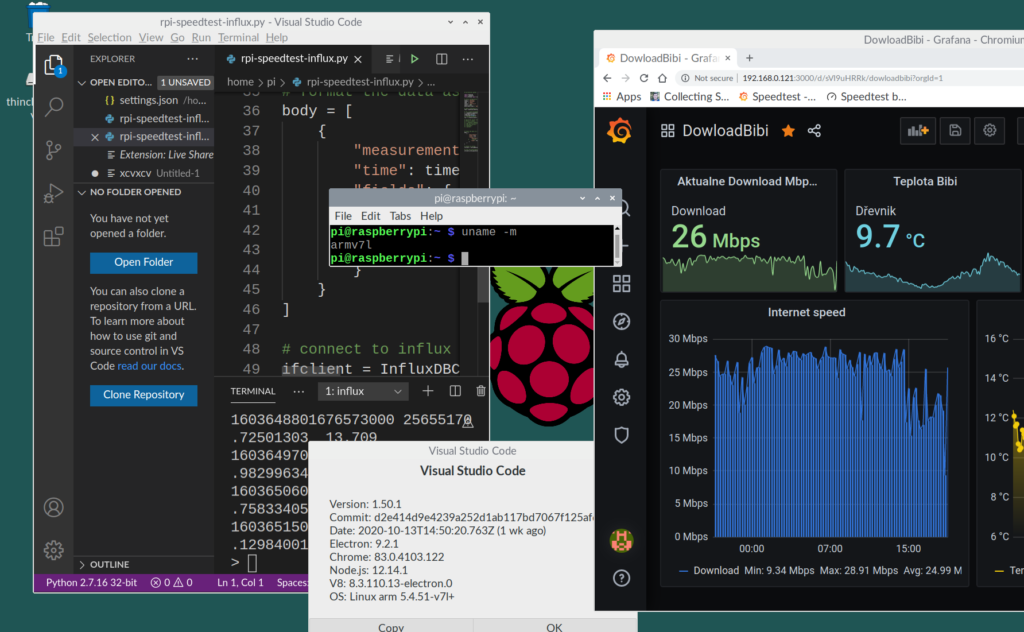This screenshot has width=1024, height=632.
Task: Split the VS Code editor right
Action: click(441, 59)
